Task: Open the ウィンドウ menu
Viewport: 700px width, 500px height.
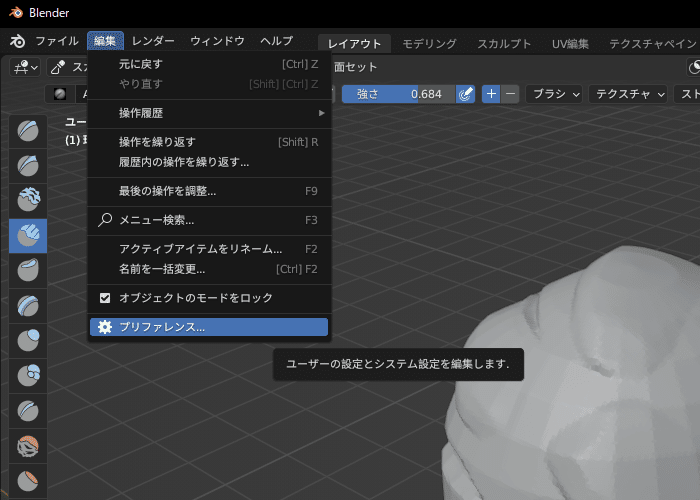Action: 217,41
